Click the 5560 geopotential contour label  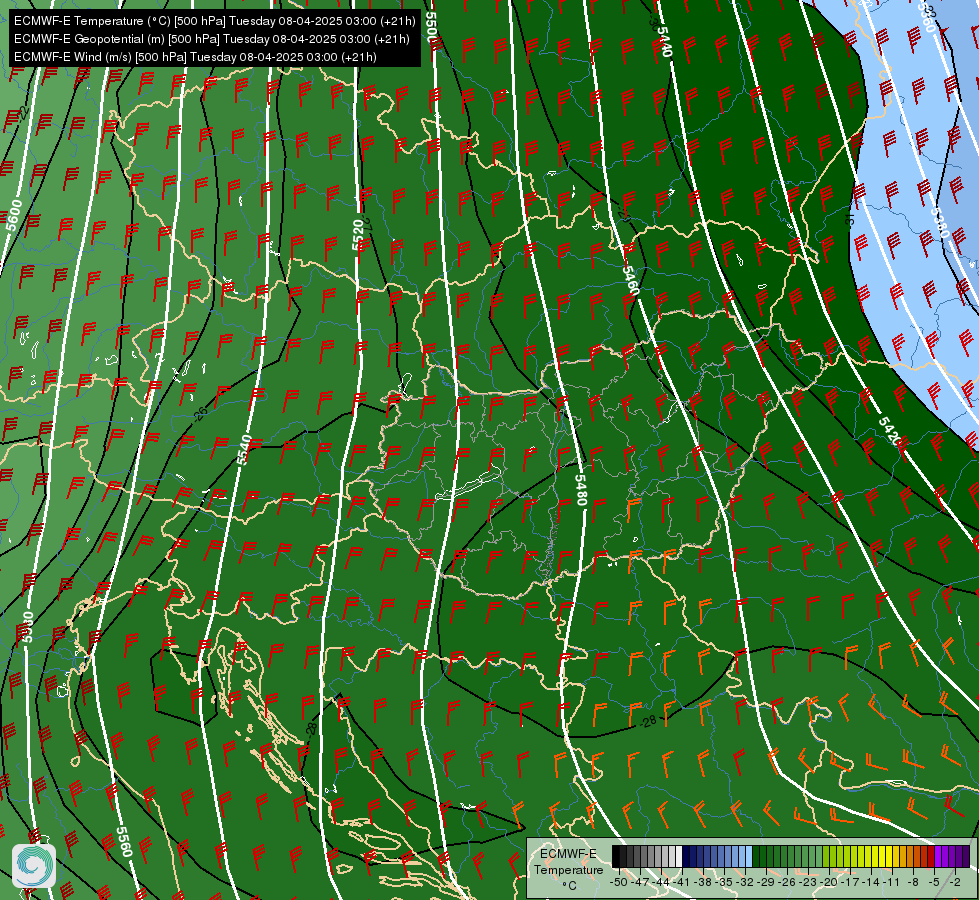point(124,842)
